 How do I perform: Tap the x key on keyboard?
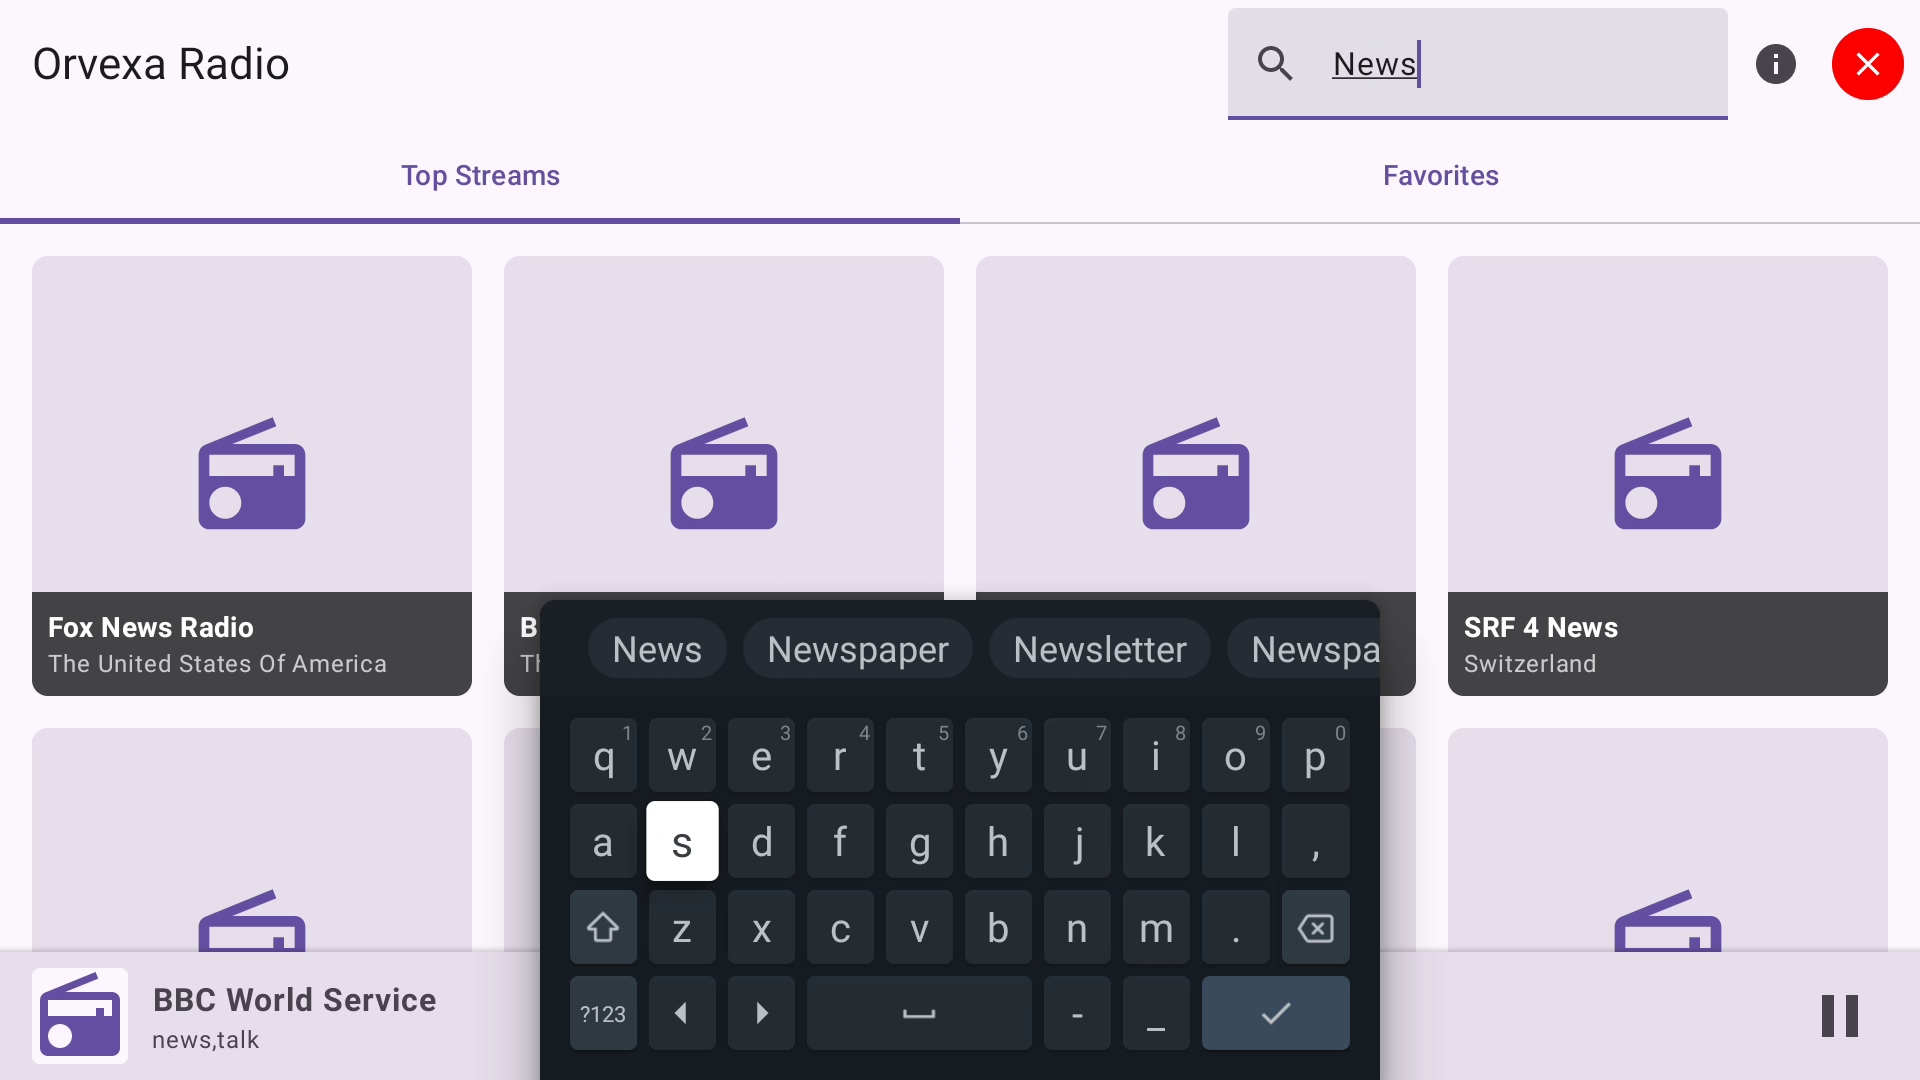click(x=762, y=928)
